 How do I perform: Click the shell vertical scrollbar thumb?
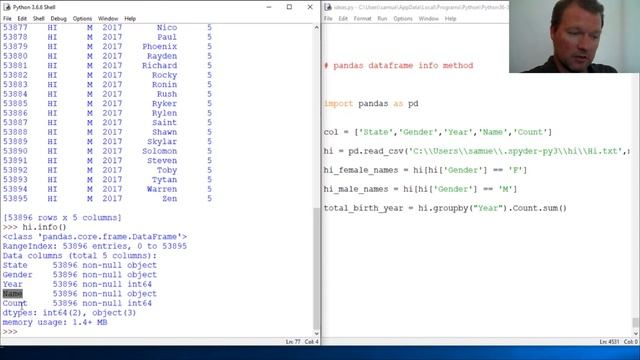[x=316, y=269]
